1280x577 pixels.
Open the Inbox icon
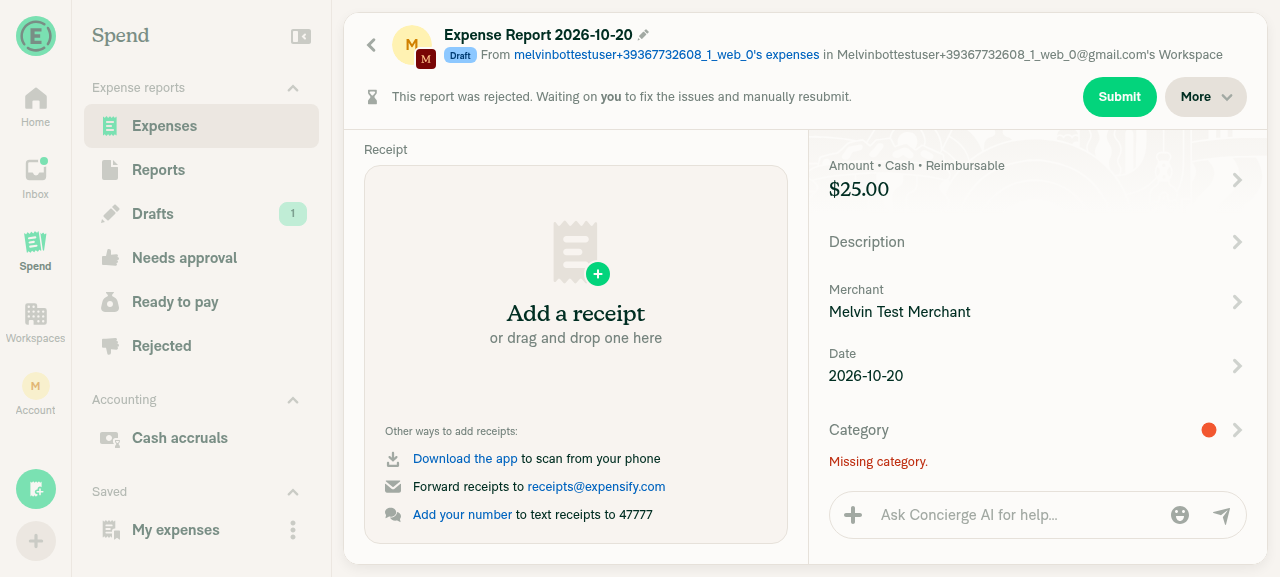coord(35,170)
